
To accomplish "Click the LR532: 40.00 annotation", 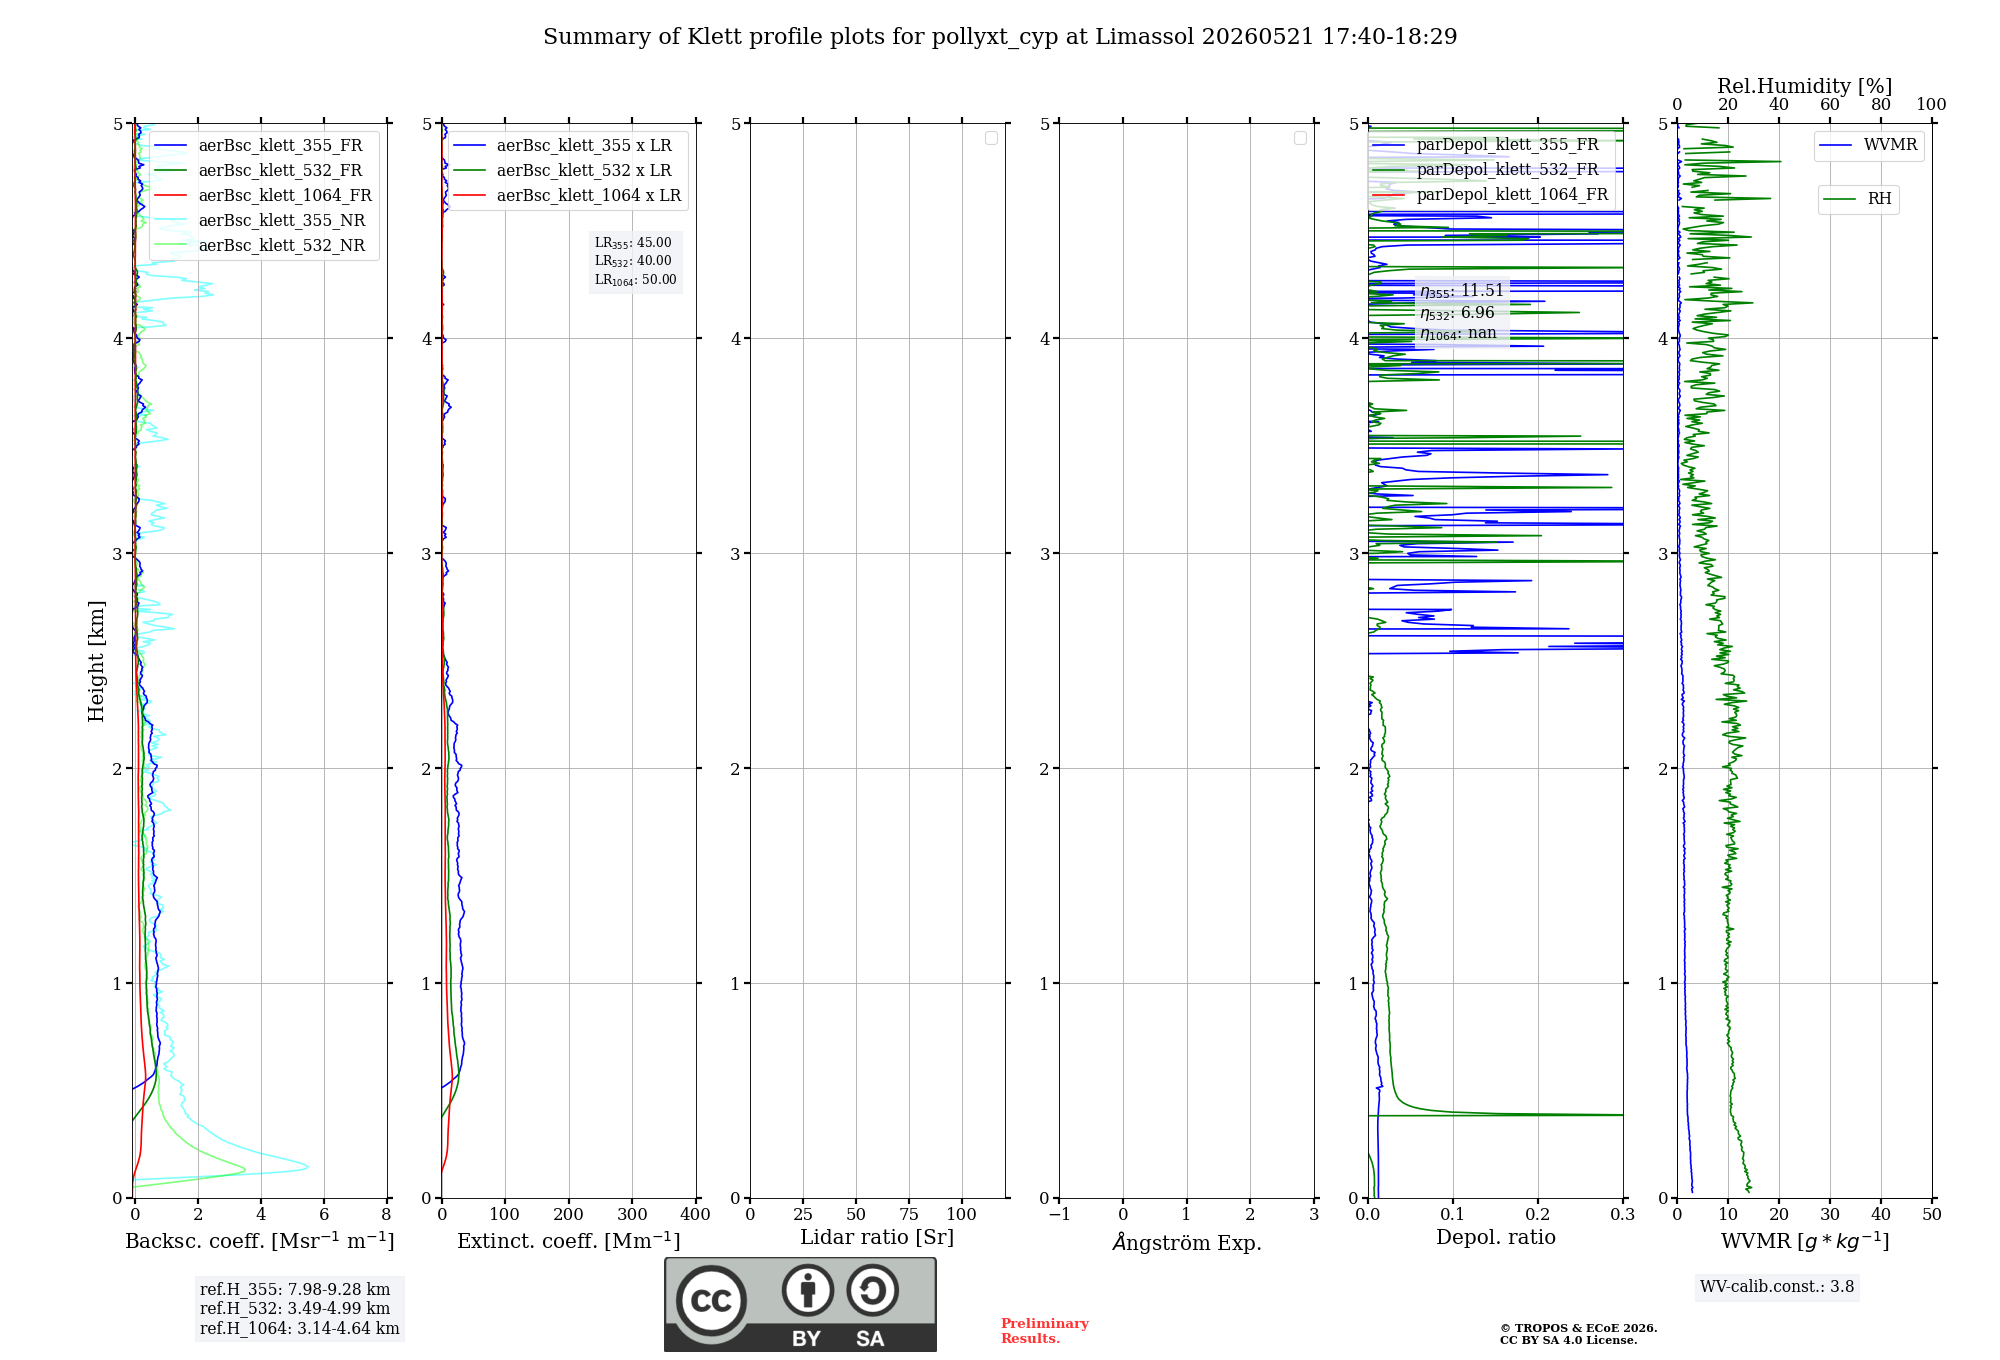I will point(633,261).
